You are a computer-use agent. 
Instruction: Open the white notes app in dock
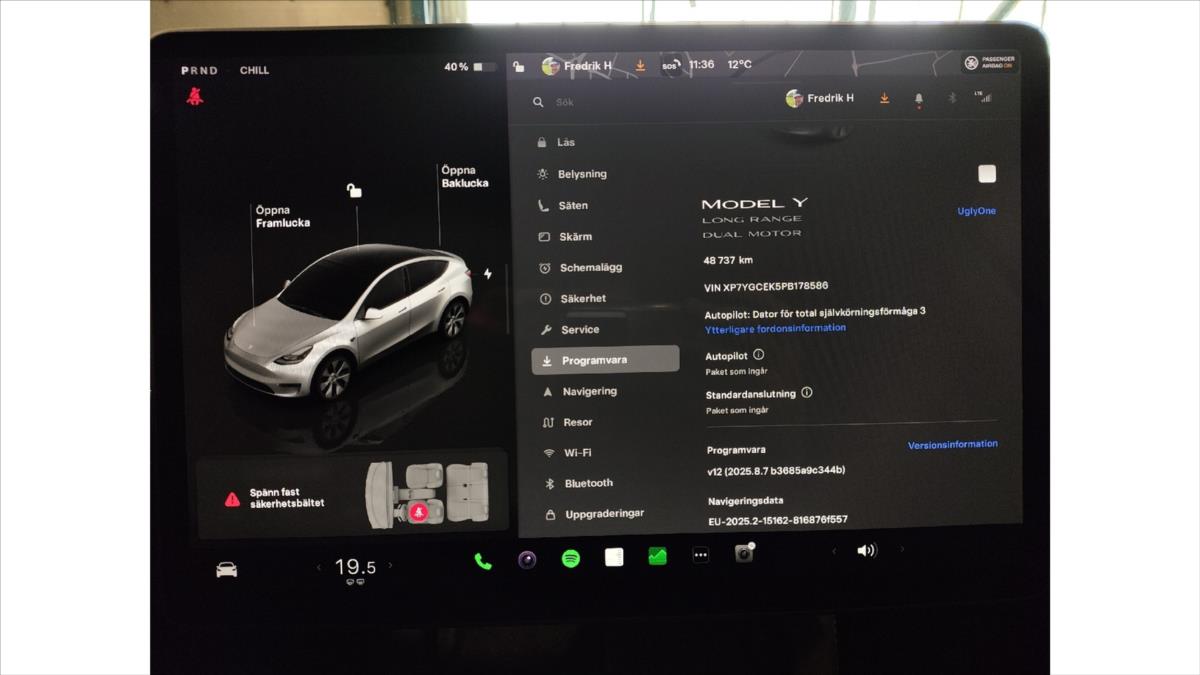[614, 557]
